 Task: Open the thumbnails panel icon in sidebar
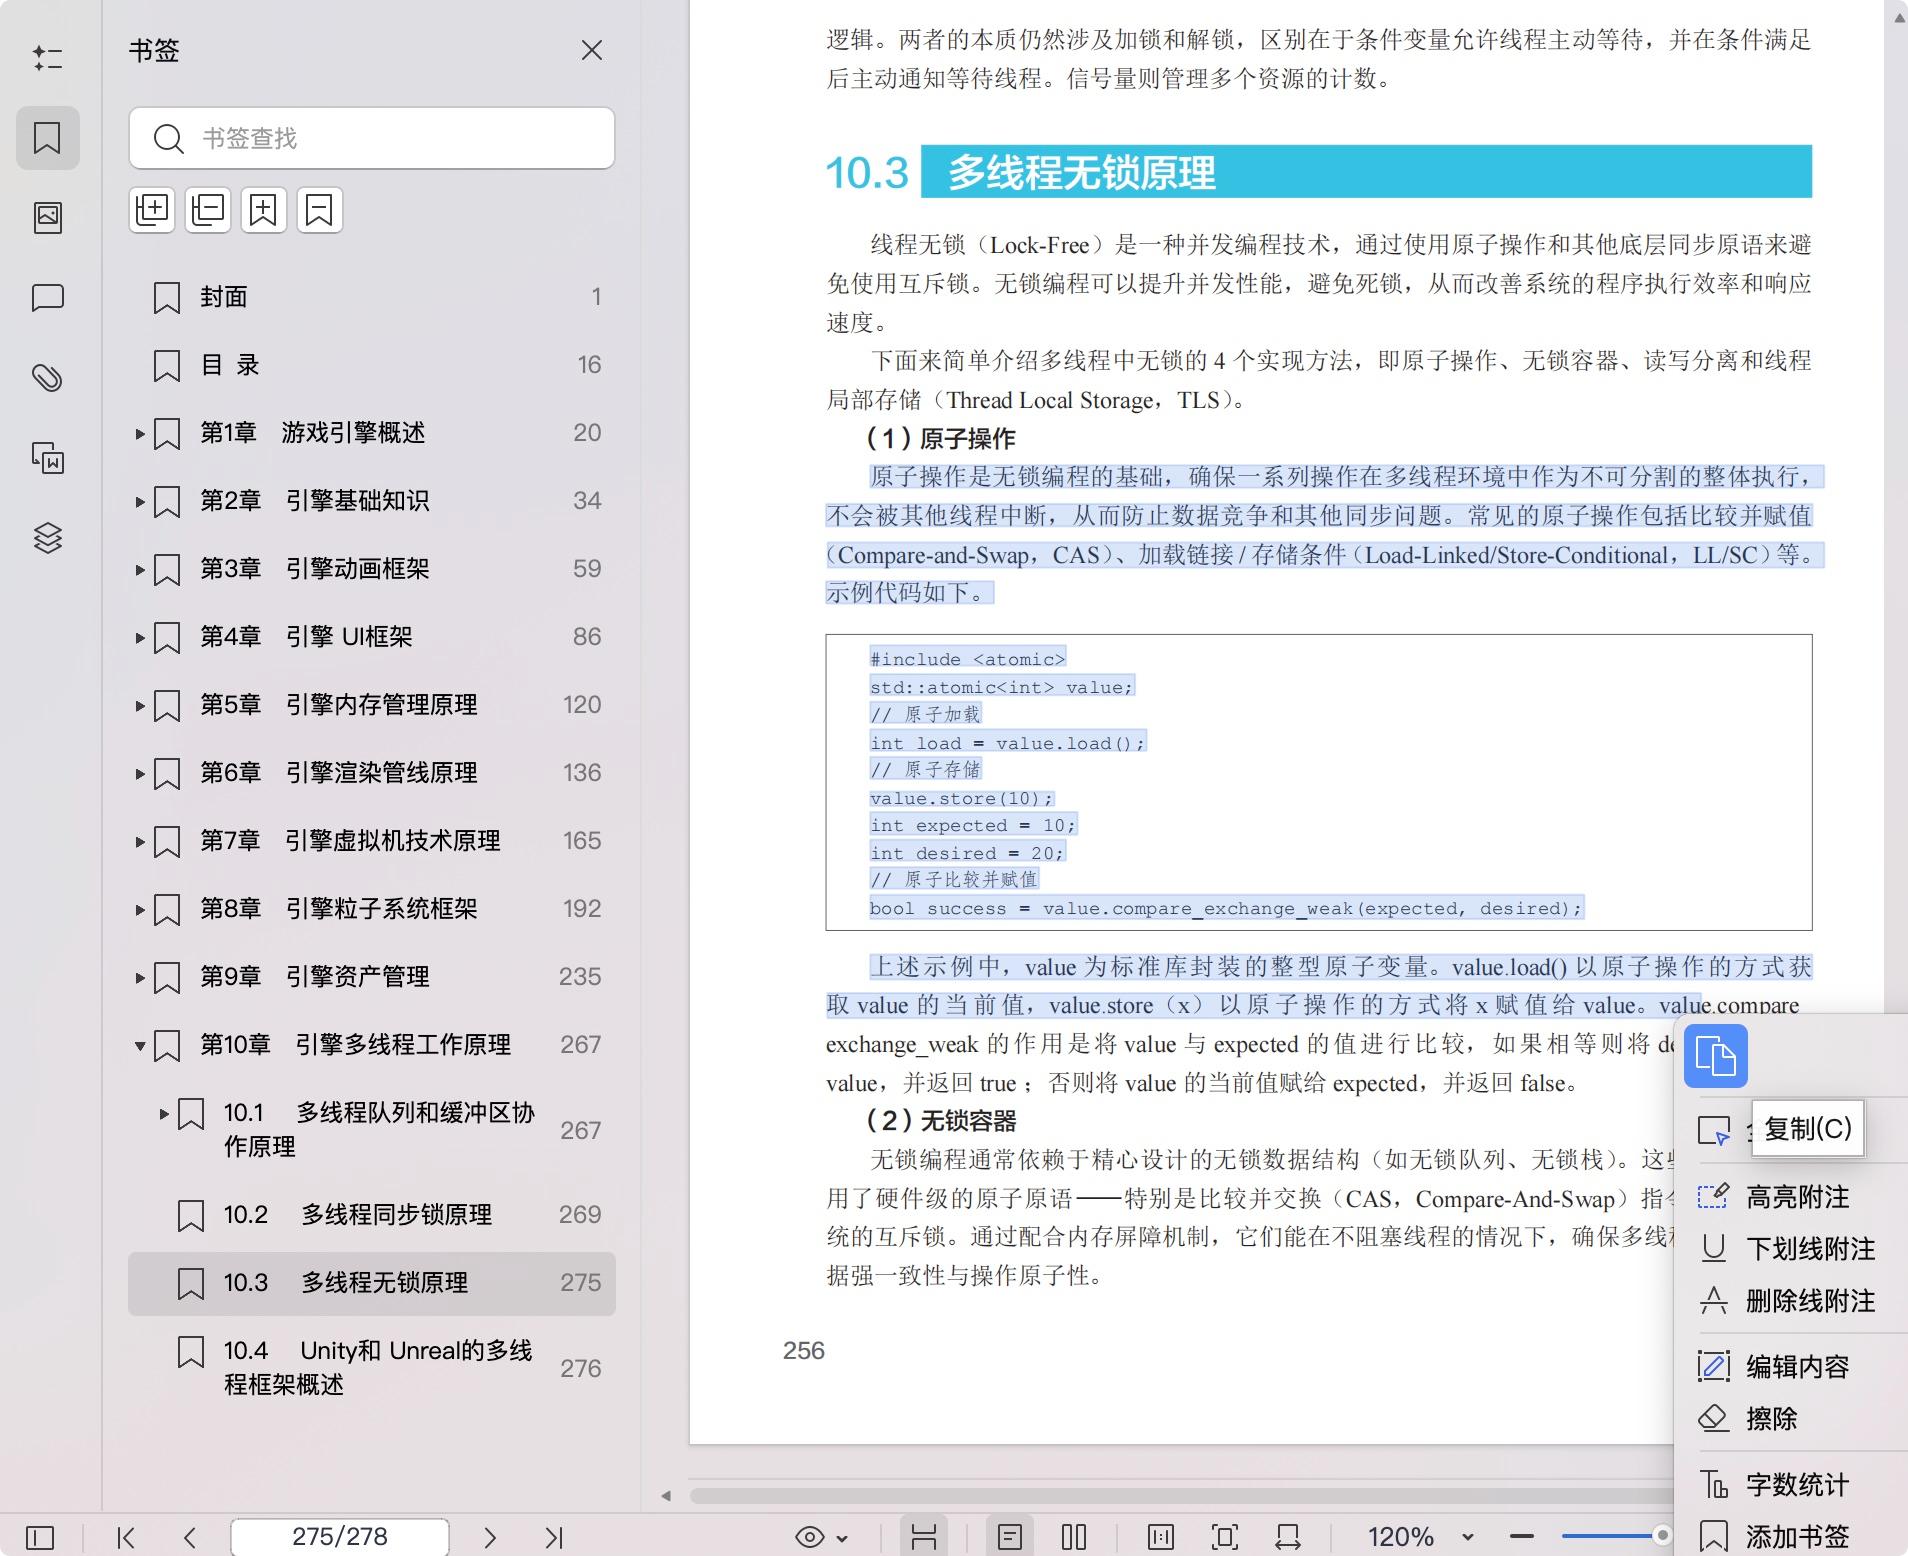point(47,218)
